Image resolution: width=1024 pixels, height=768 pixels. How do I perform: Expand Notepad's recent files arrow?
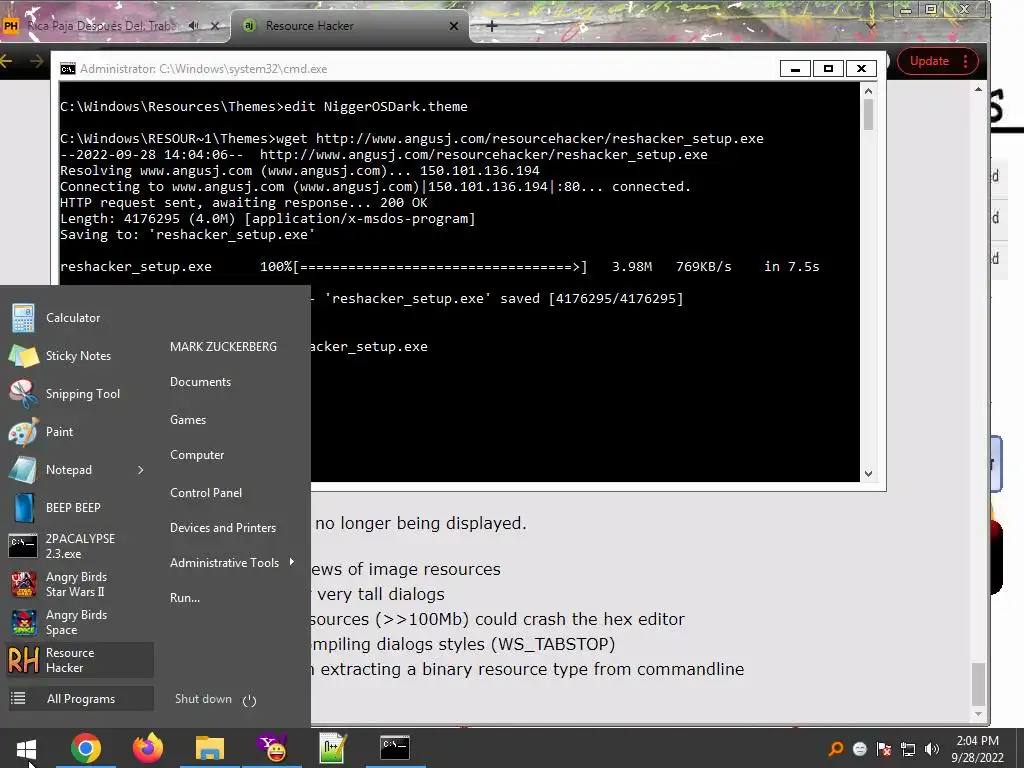(x=140, y=470)
